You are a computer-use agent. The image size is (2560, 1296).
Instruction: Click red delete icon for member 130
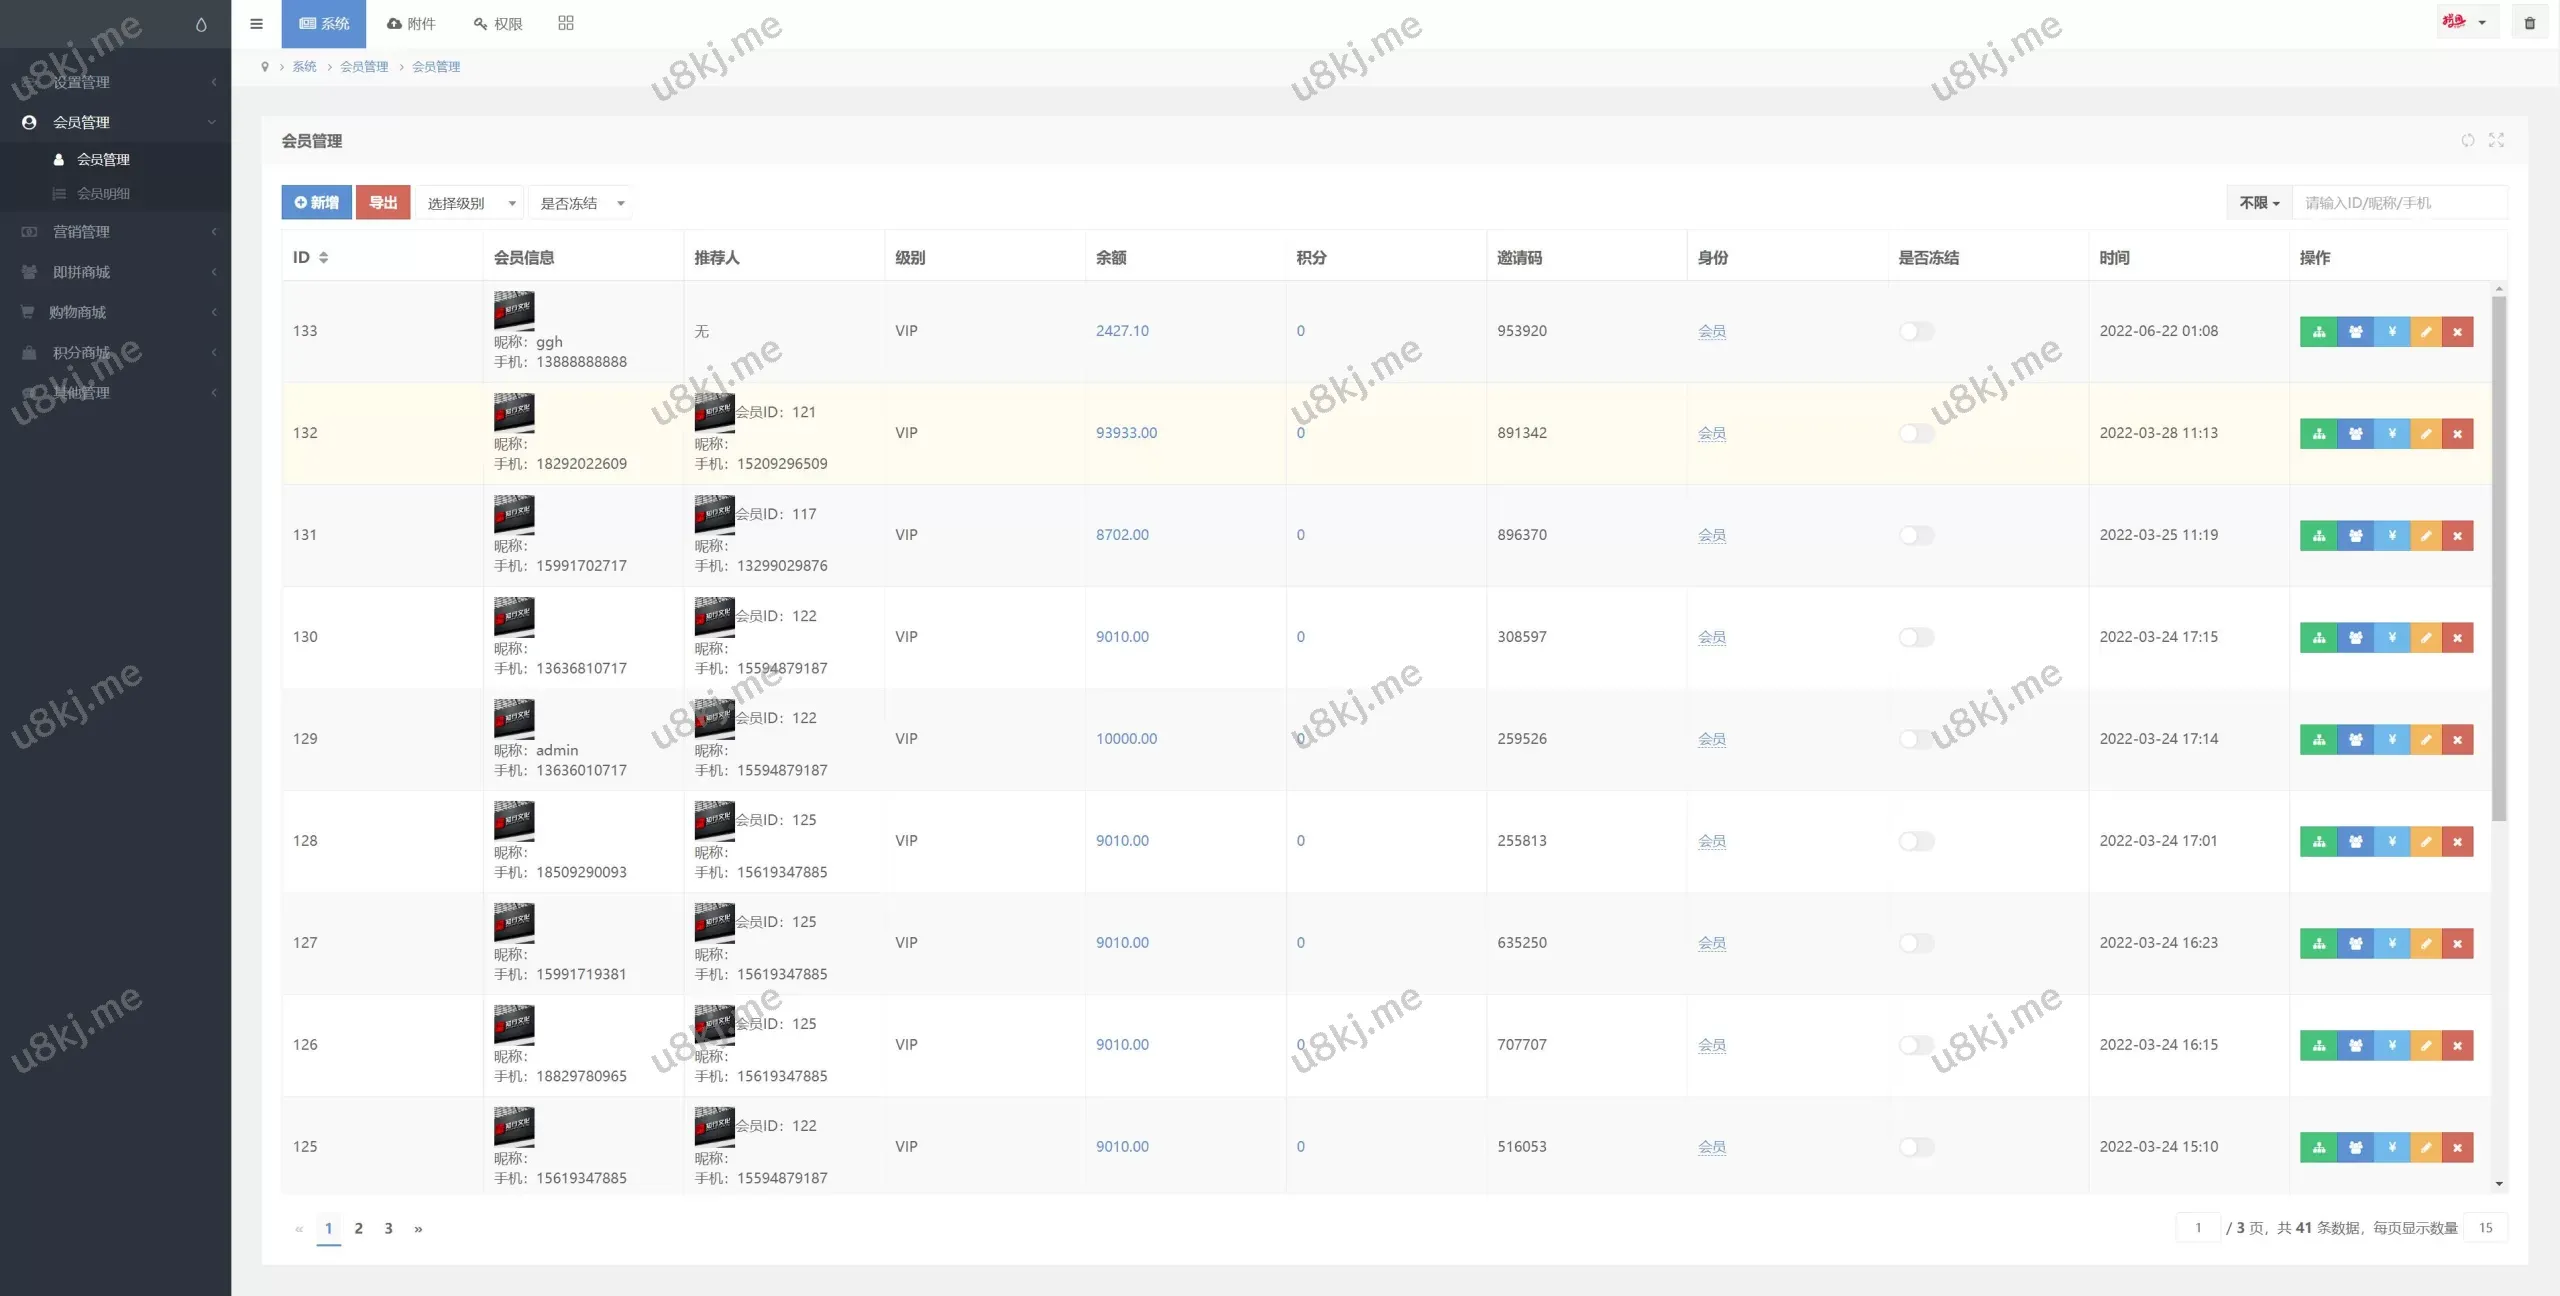(2457, 638)
